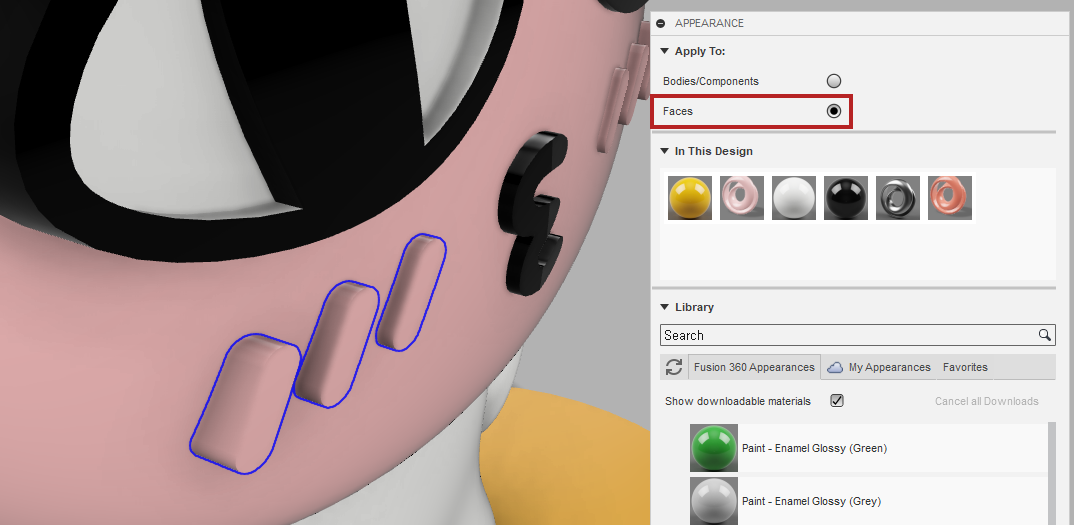This screenshot has height=525, width=1074.
Task: Pick the white glossy appearance swatch
Action: (794, 198)
